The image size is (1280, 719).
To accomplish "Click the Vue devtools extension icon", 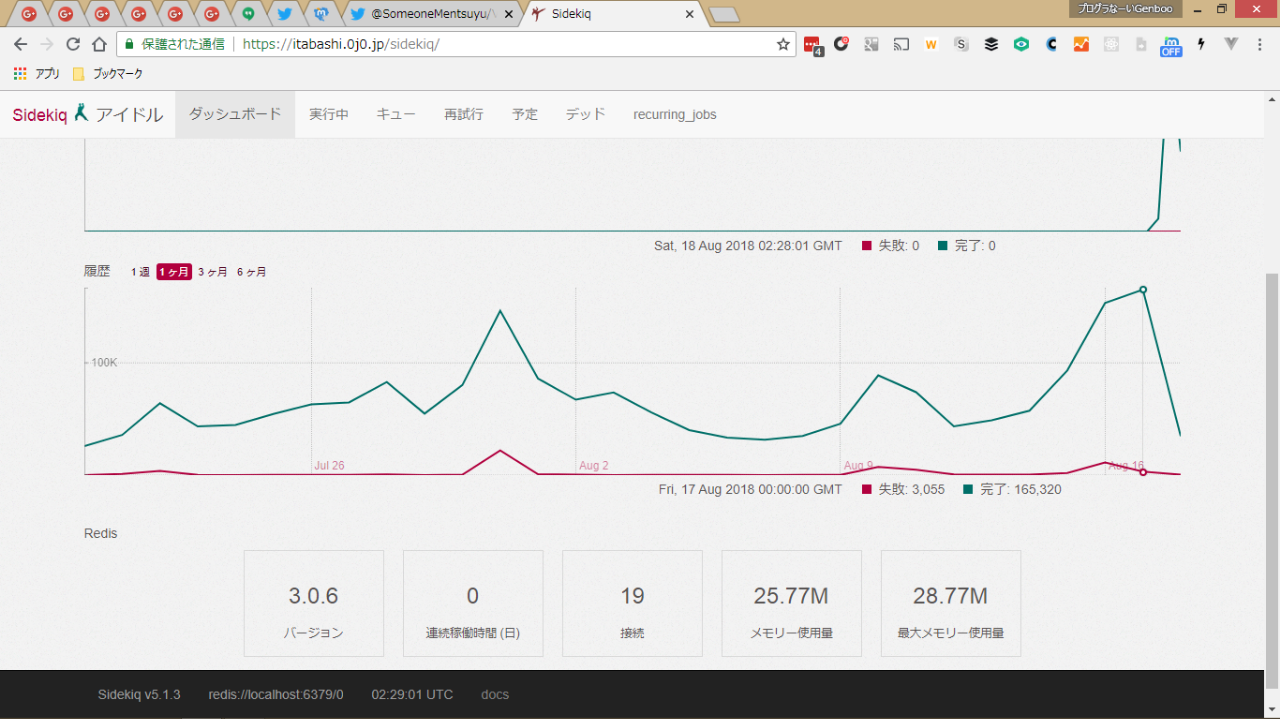I will (x=1231, y=44).
